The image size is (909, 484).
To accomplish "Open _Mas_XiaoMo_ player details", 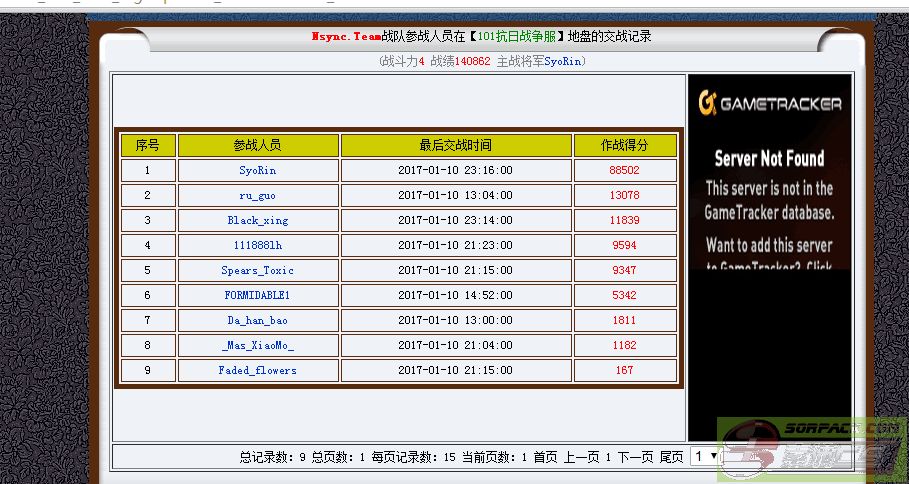I will 258,345.
